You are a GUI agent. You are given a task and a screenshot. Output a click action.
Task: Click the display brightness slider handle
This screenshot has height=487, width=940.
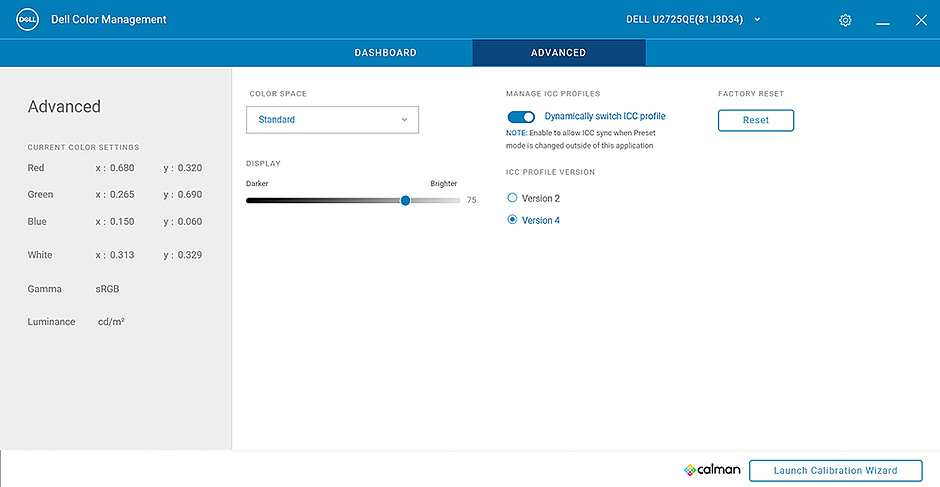(405, 200)
